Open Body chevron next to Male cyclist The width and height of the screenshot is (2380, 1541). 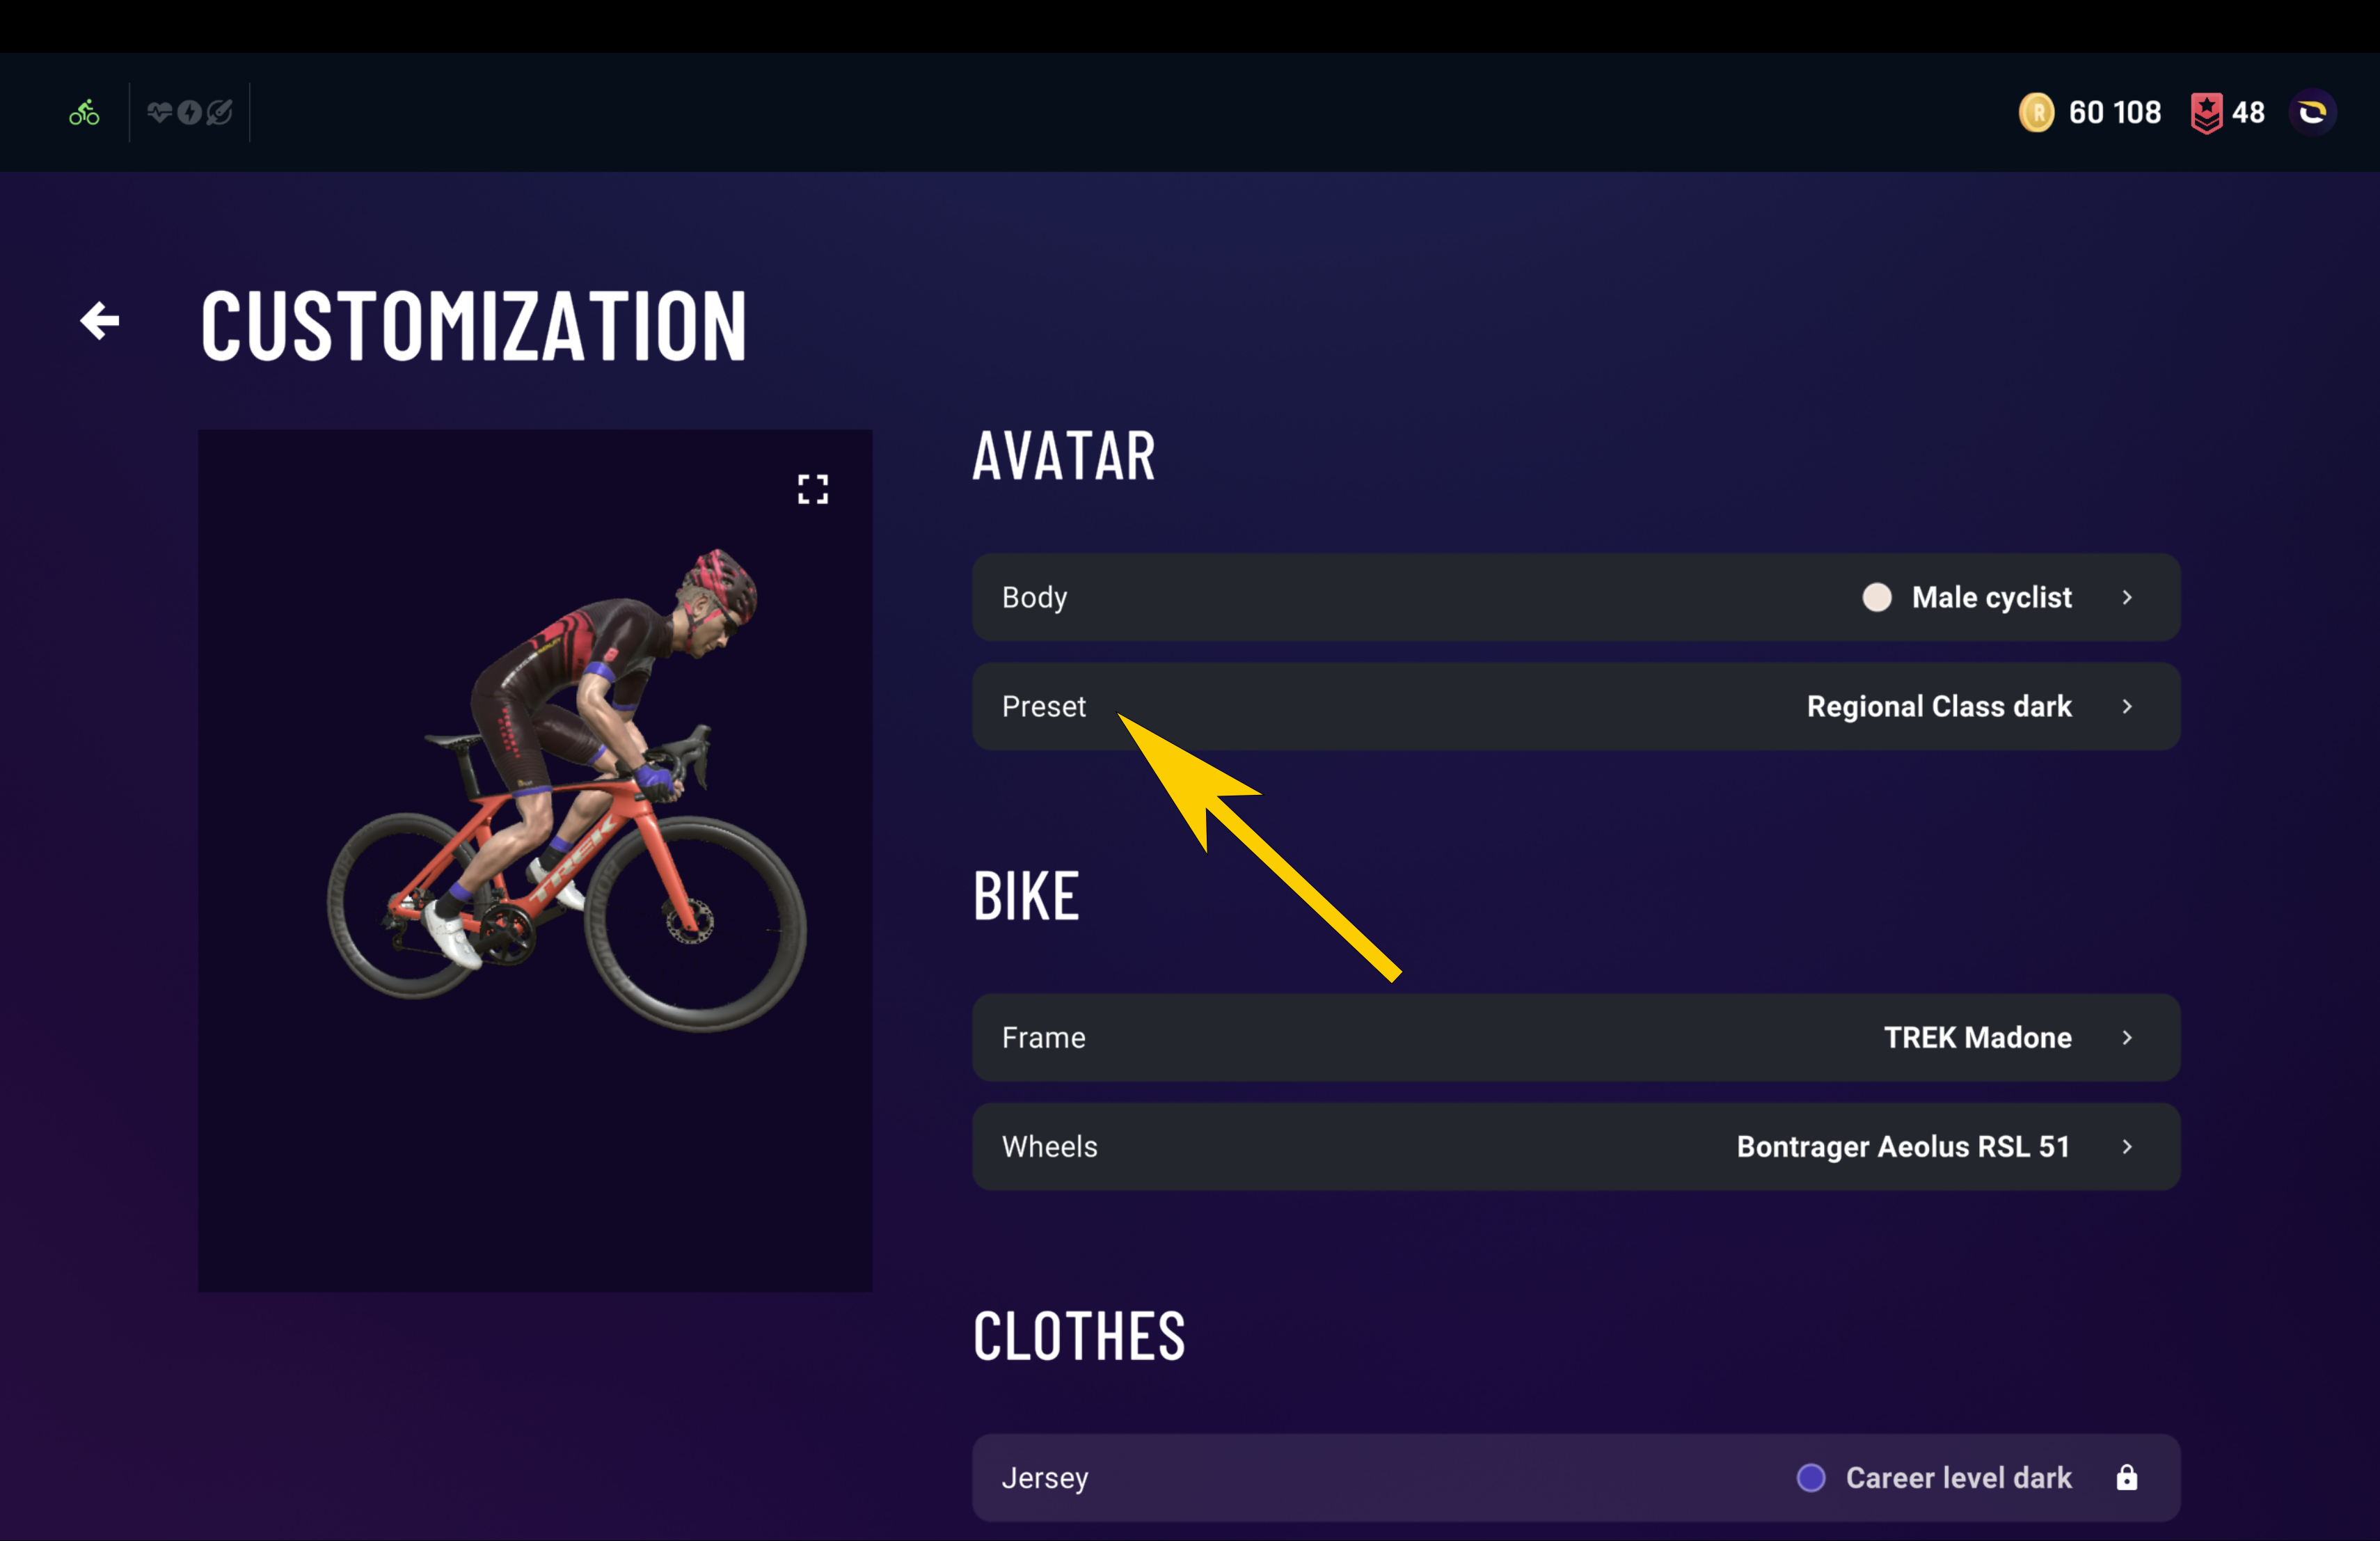click(x=2127, y=597)
